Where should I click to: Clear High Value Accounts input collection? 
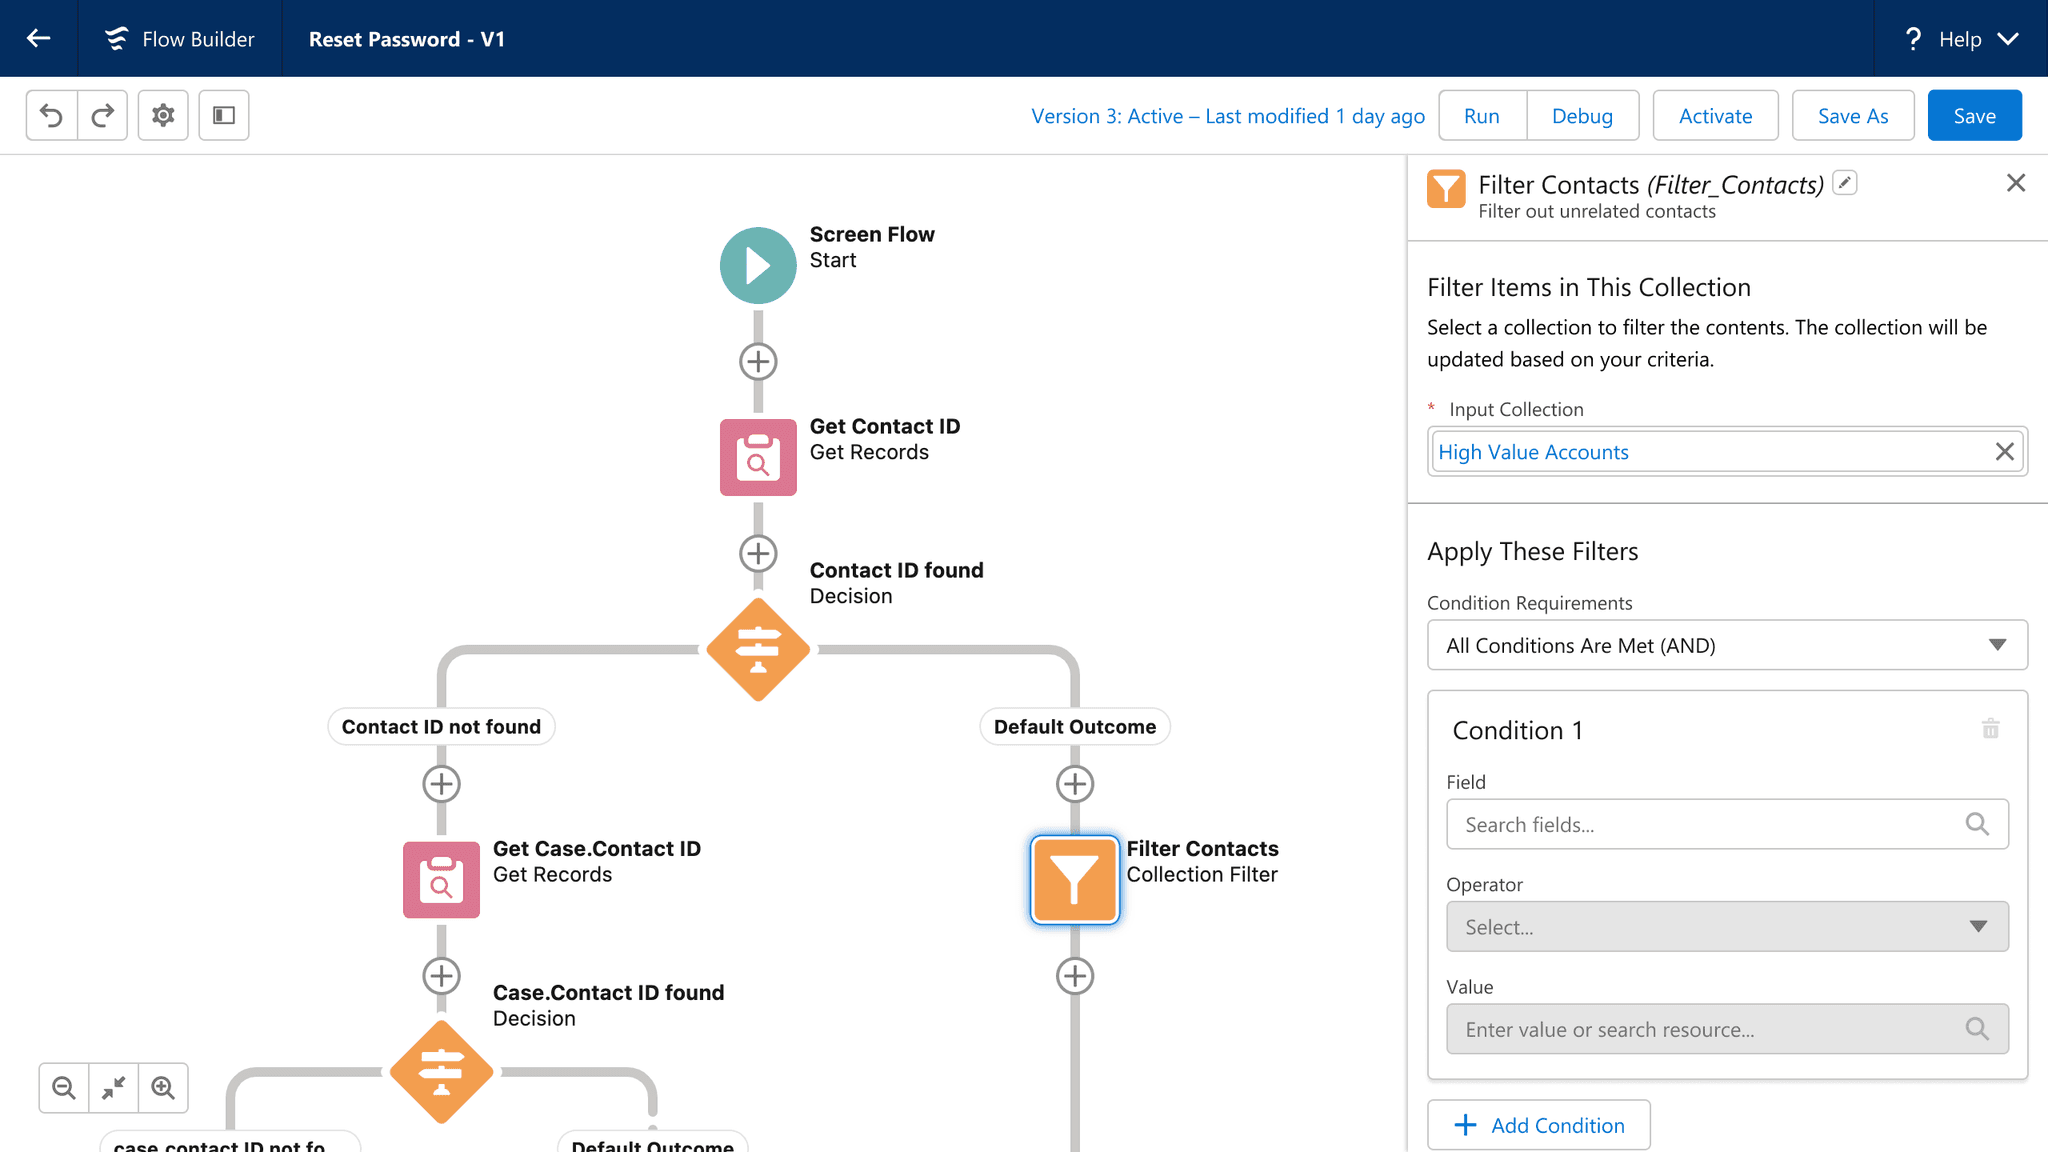pyautogui.click(x=2004, y=452)
